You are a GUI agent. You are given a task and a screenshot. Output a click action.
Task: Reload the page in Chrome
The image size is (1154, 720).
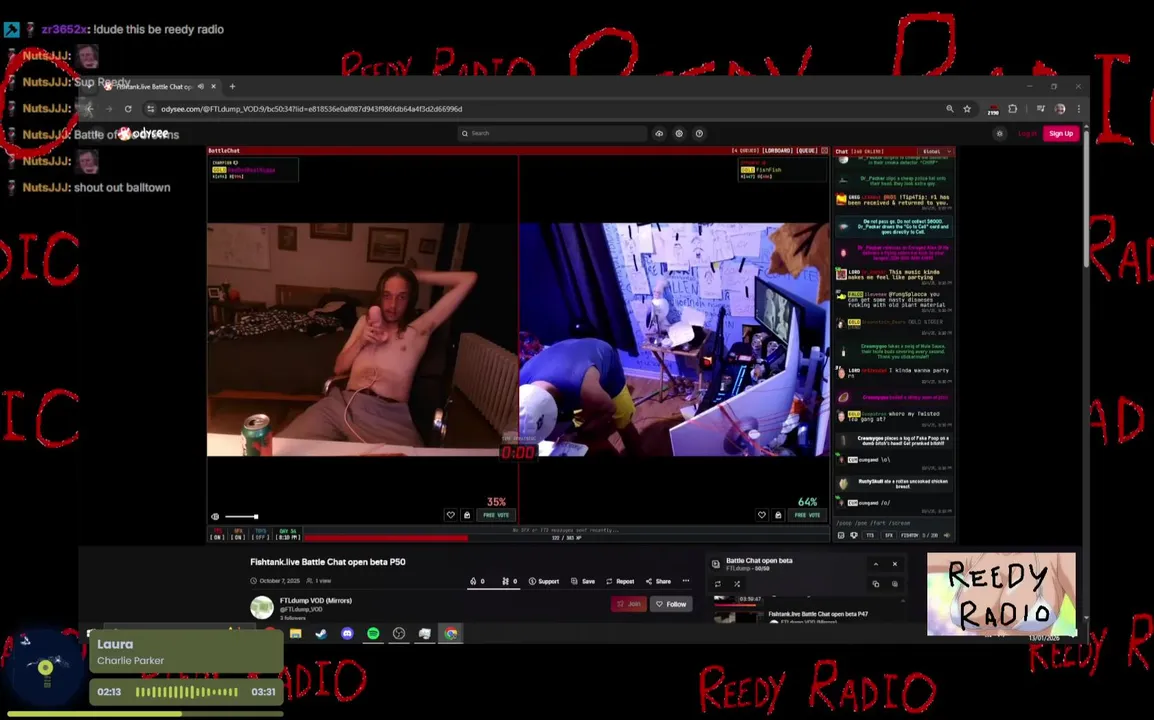click(128, 109)
